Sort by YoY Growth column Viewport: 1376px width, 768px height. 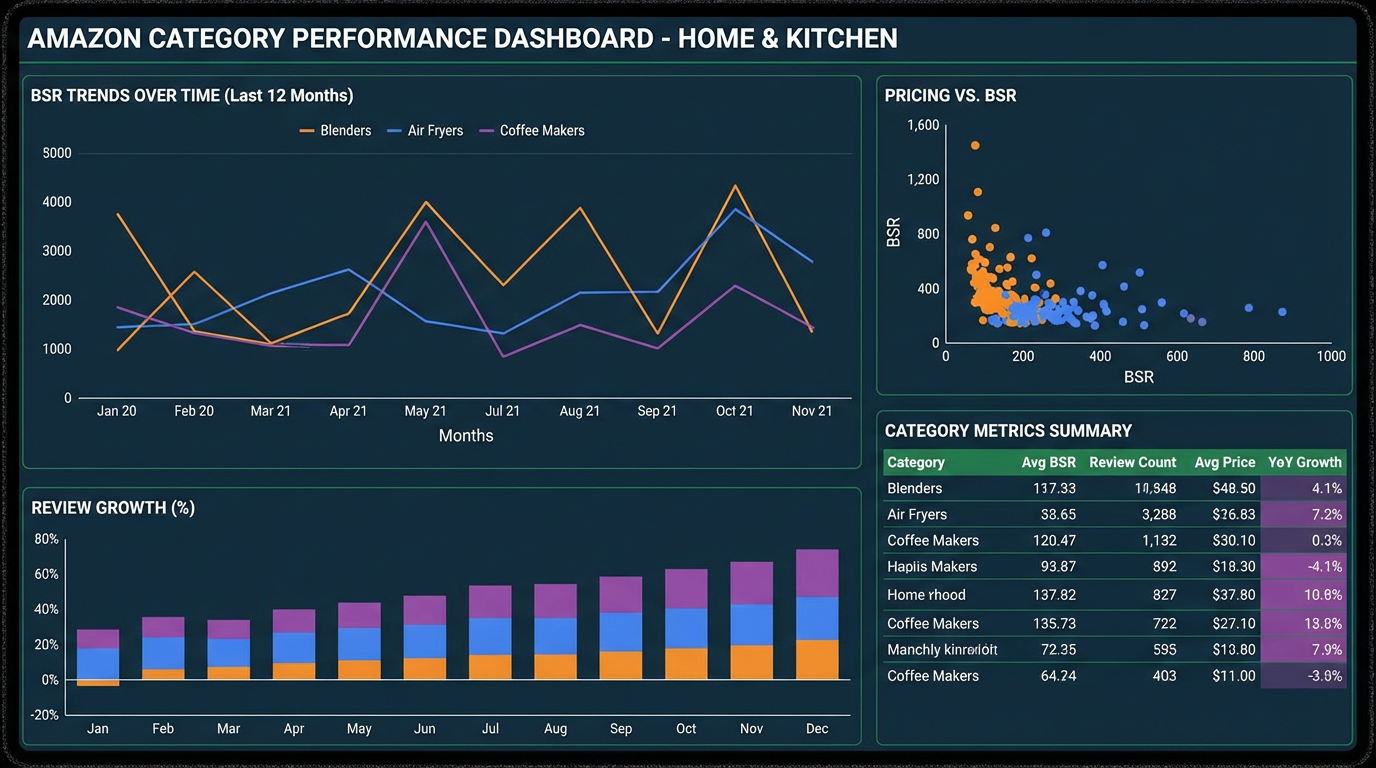(x=1304, y=462)
